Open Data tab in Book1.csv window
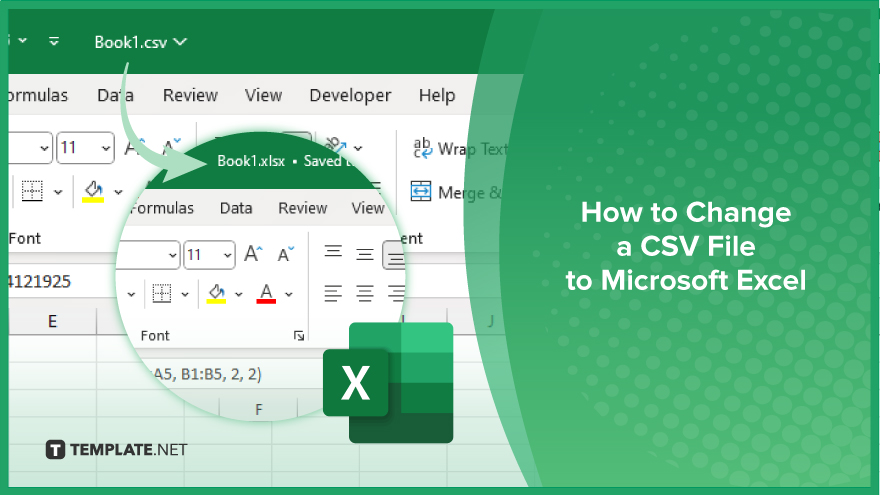Viewport: 880px width, 495px height. (x=115, y=95)
